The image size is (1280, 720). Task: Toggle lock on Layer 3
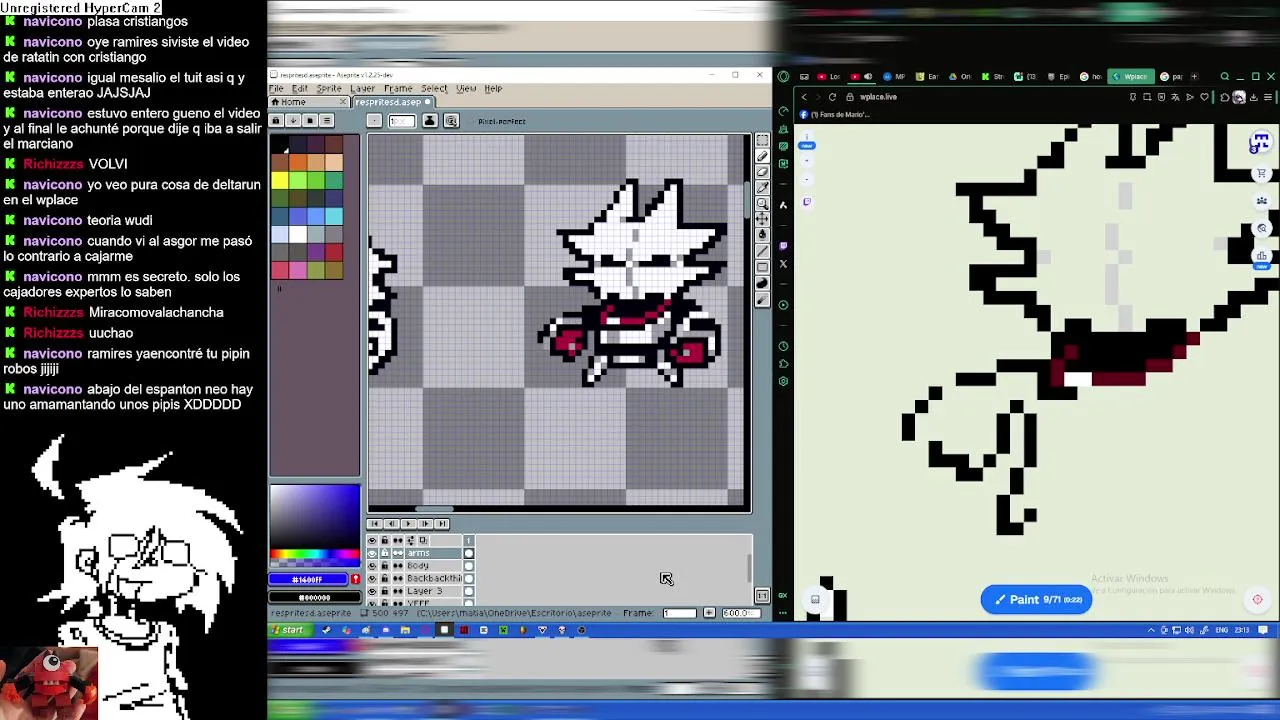click(x=385, y=591)
